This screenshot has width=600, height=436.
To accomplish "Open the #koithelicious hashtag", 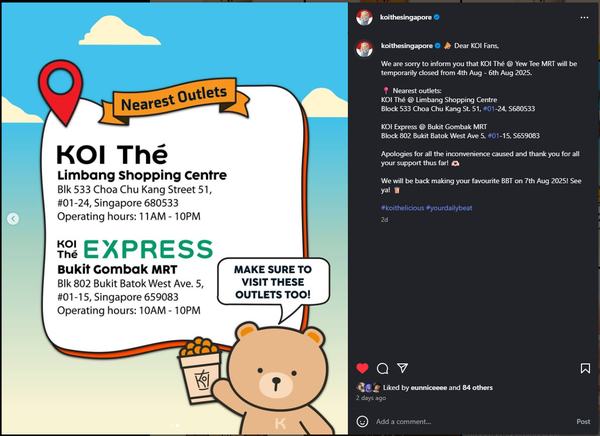I will click(x=402, y=208).
